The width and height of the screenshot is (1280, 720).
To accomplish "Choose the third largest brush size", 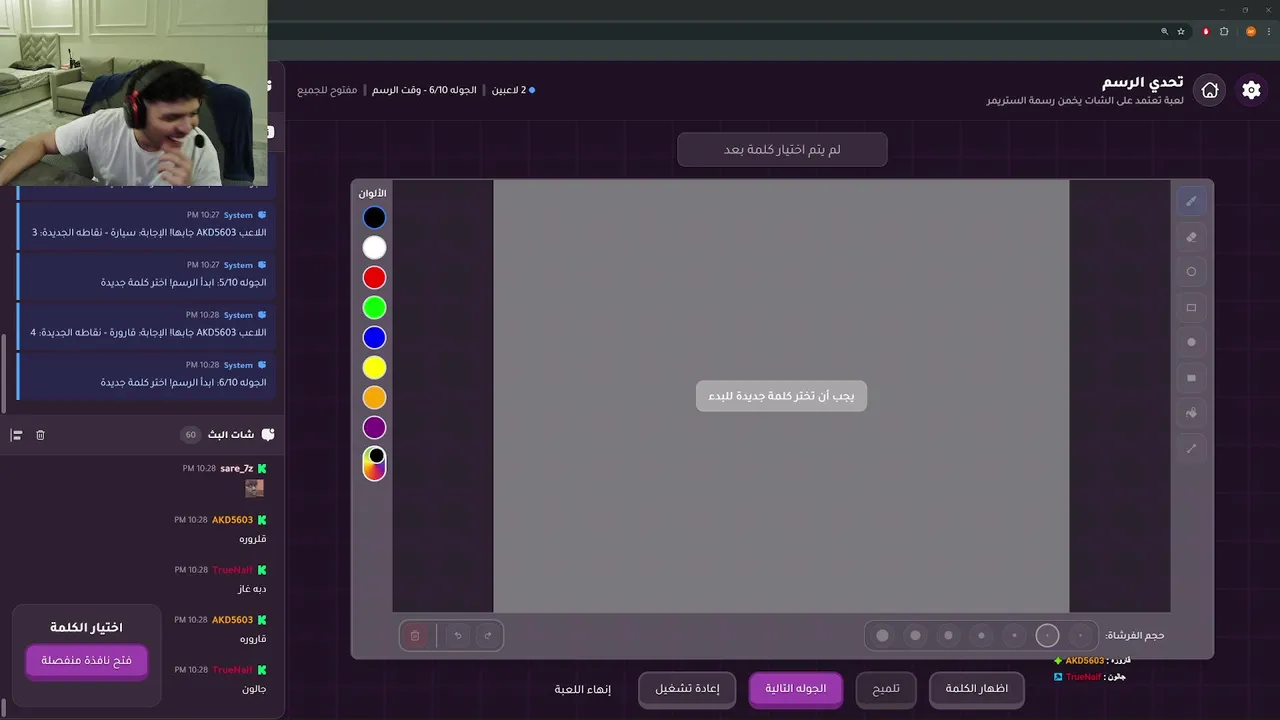I will pyautogui.click(x=948, y=635).
